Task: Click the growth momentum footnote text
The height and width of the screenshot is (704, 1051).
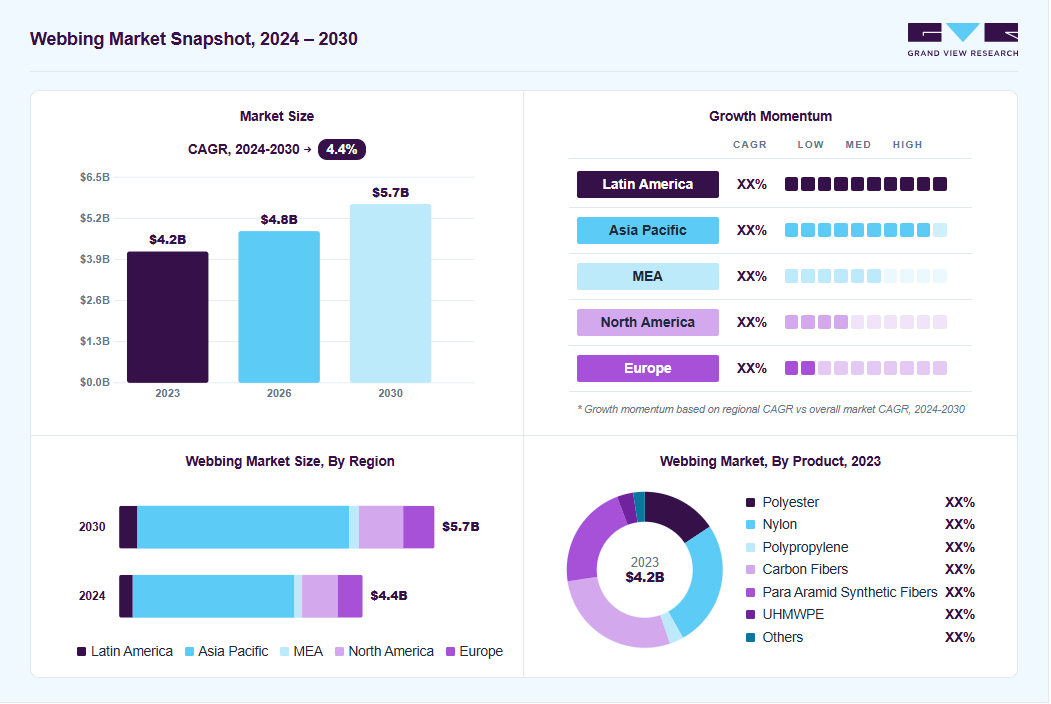Action: [x=771, y=409]
